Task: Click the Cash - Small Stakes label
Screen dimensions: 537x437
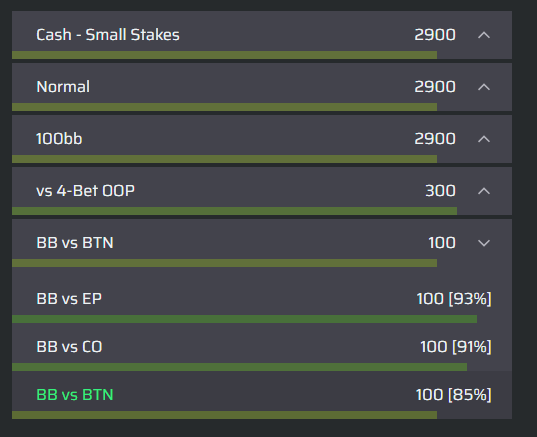Action: coord(108,35)
